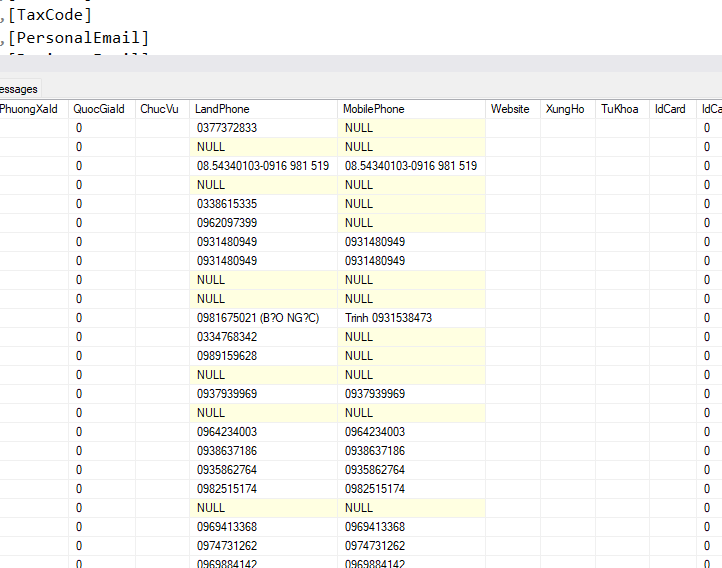Click LandPhone value 0334768342
722x568 pixels.
coord(227,337)
